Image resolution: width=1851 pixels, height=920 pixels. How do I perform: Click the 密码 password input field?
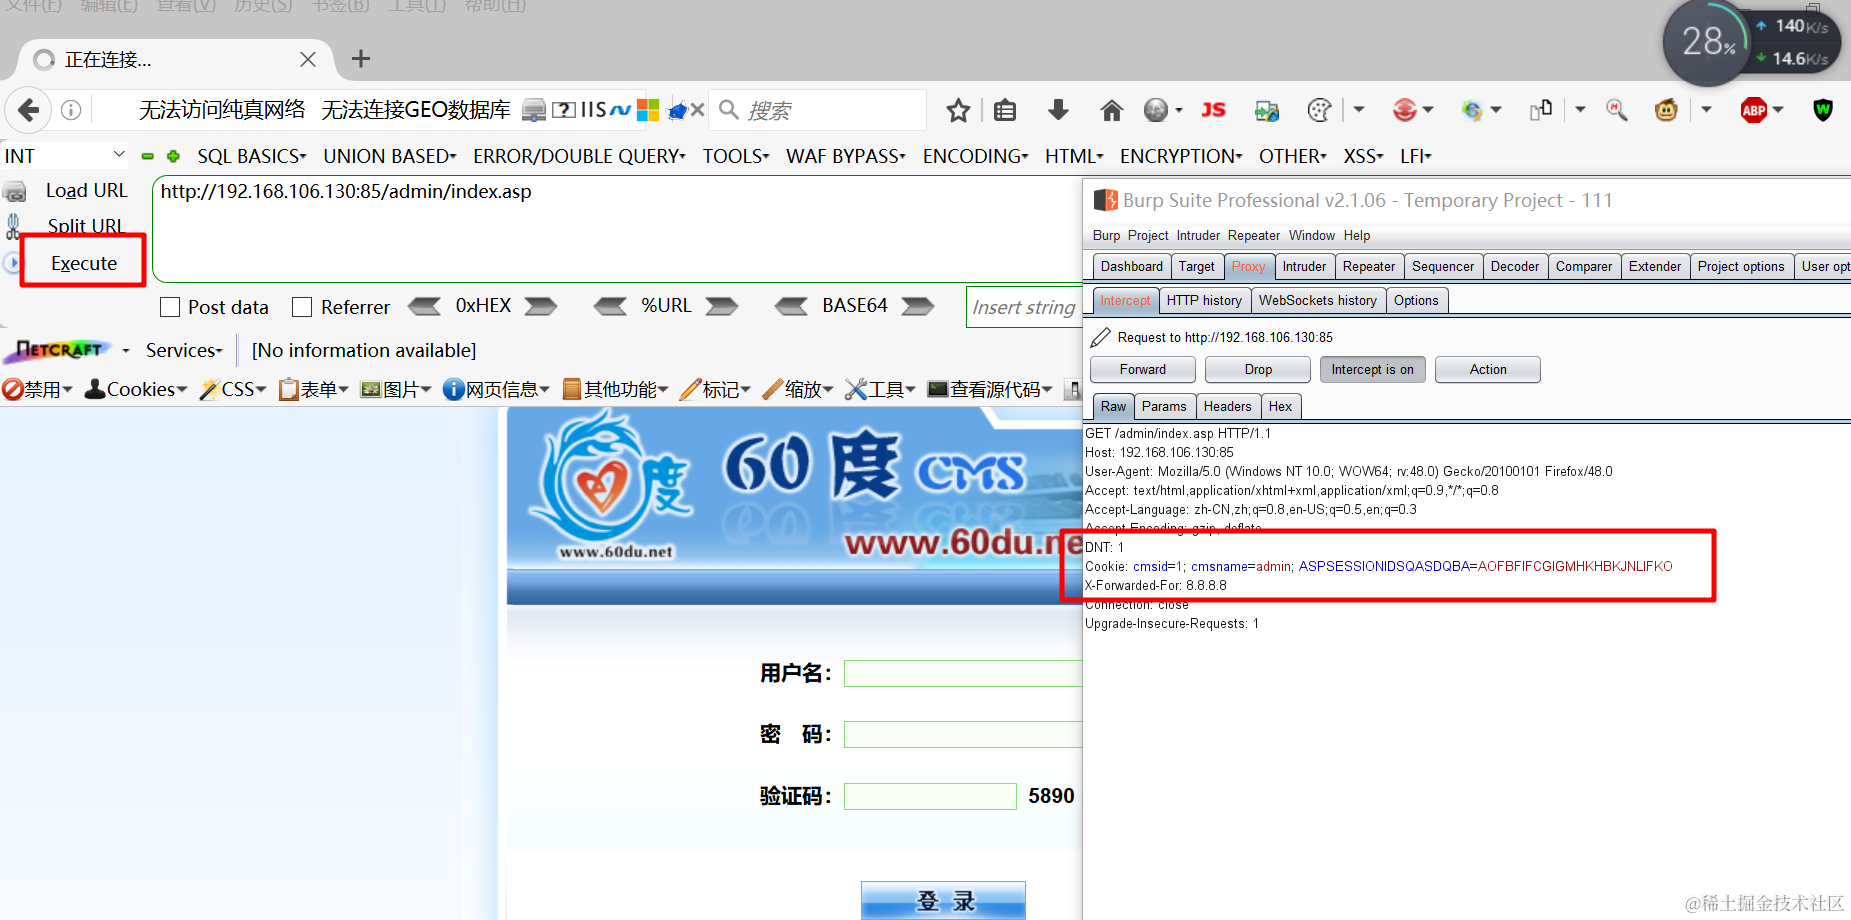point(962,735)
